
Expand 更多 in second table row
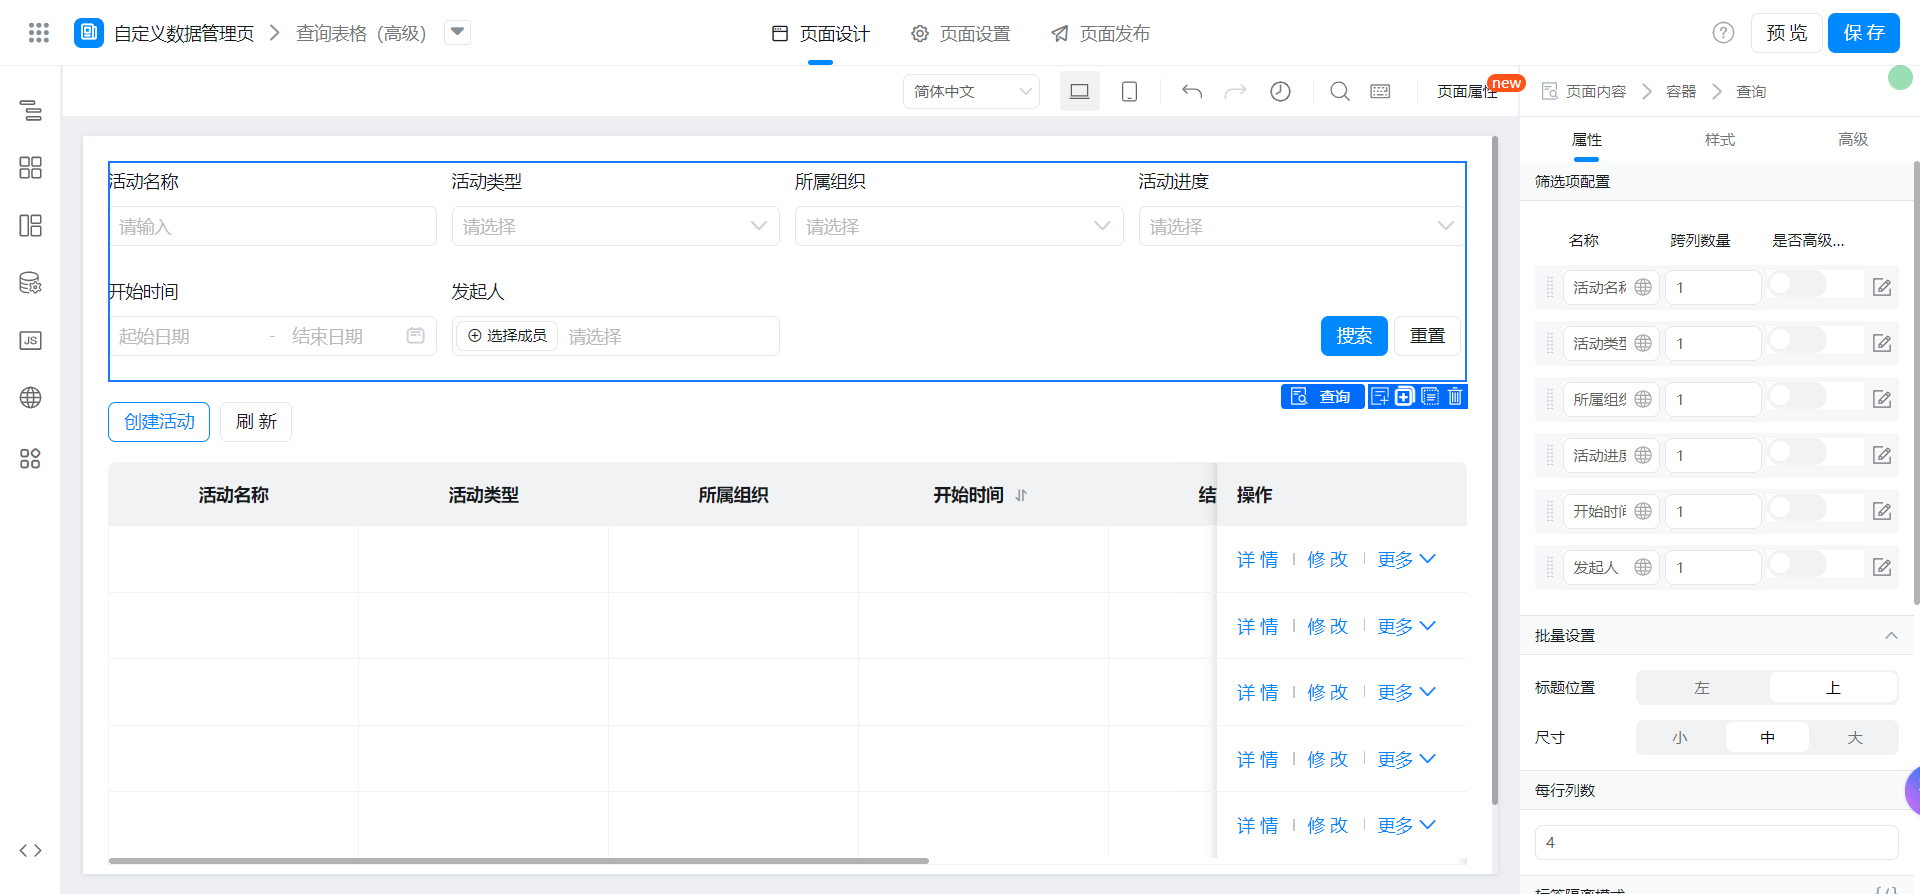(x=1406, y=627)
